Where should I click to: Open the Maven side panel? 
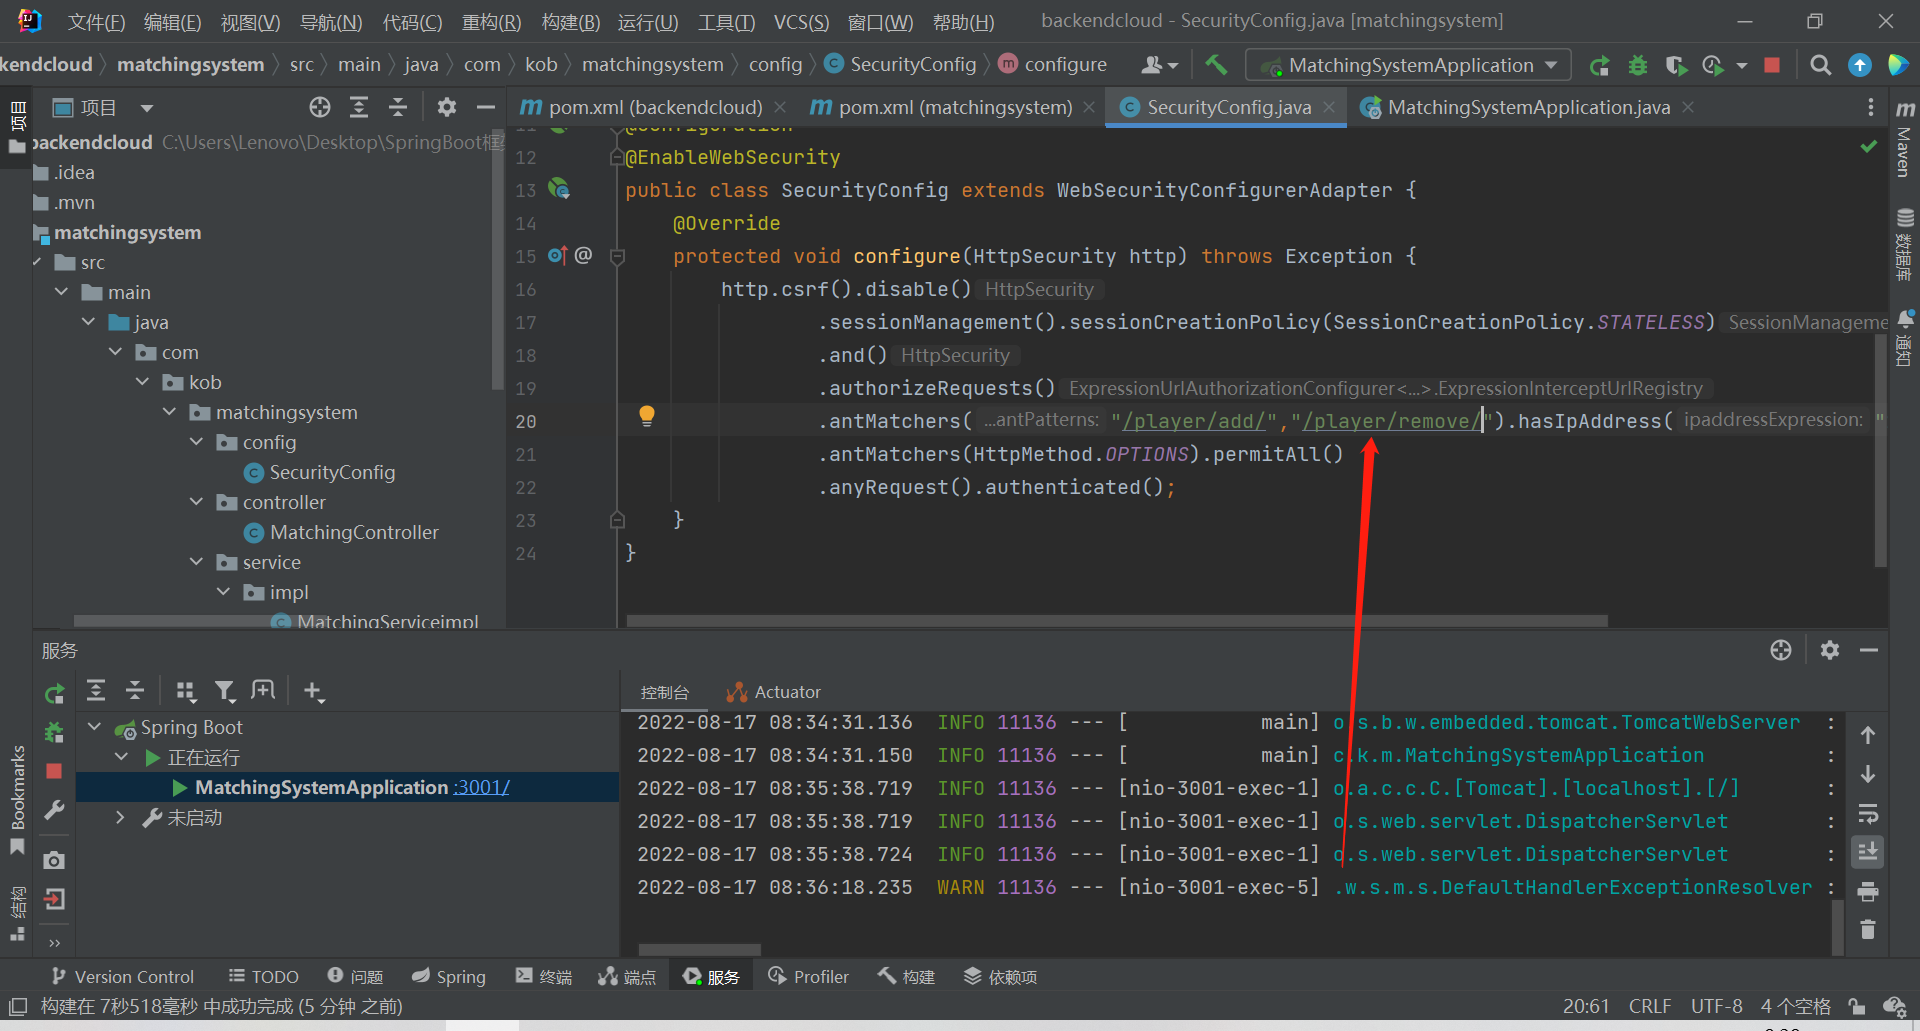1905,140
